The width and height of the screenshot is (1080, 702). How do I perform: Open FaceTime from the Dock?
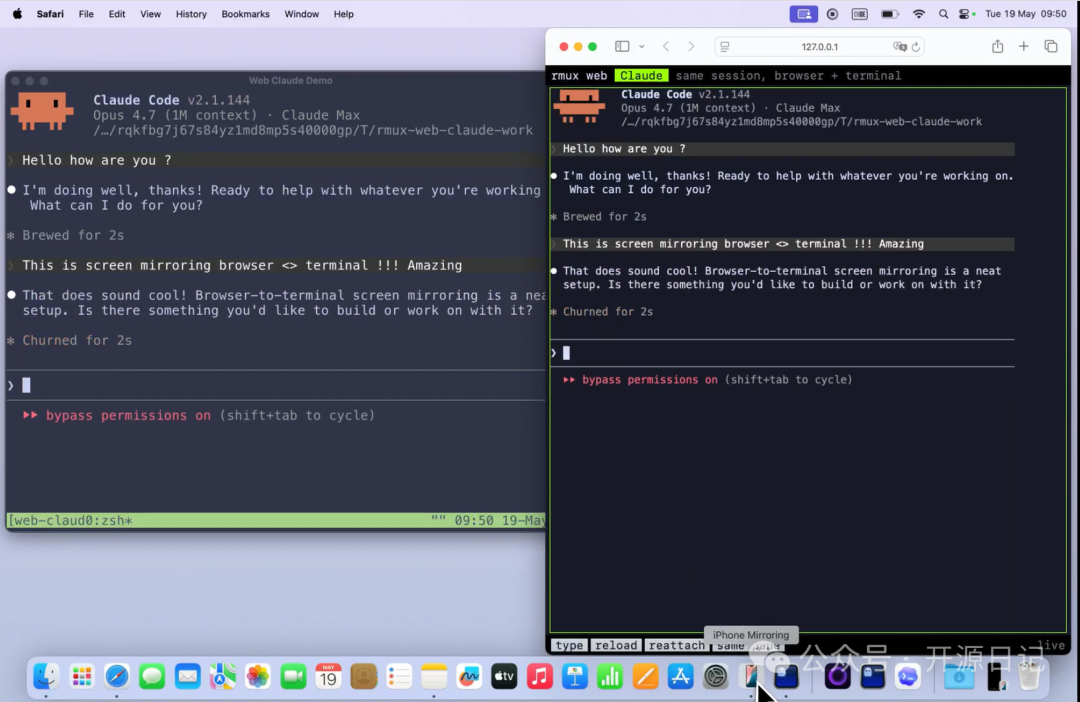point(293,677)
